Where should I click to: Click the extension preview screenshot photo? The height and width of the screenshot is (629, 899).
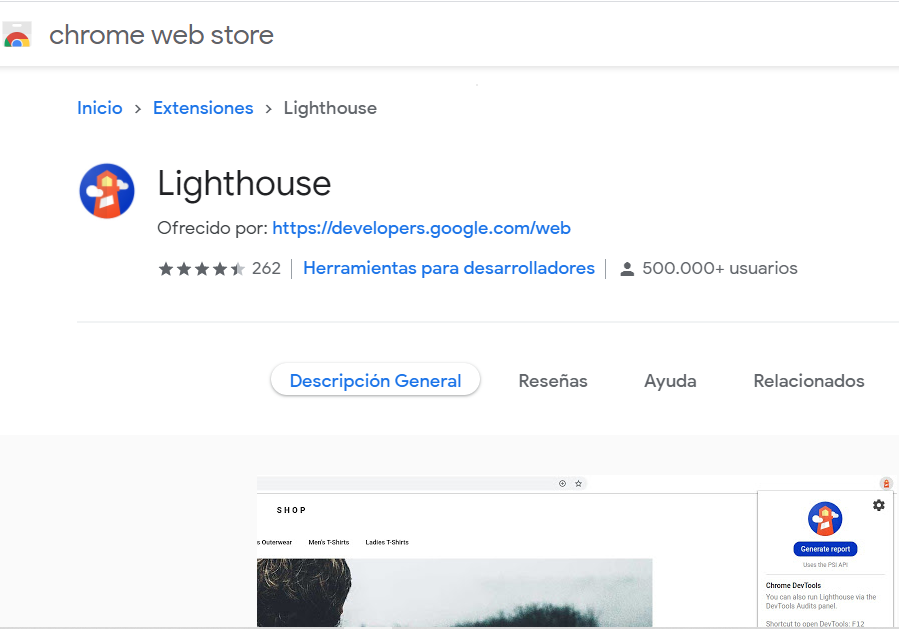[x=455, y=593]
